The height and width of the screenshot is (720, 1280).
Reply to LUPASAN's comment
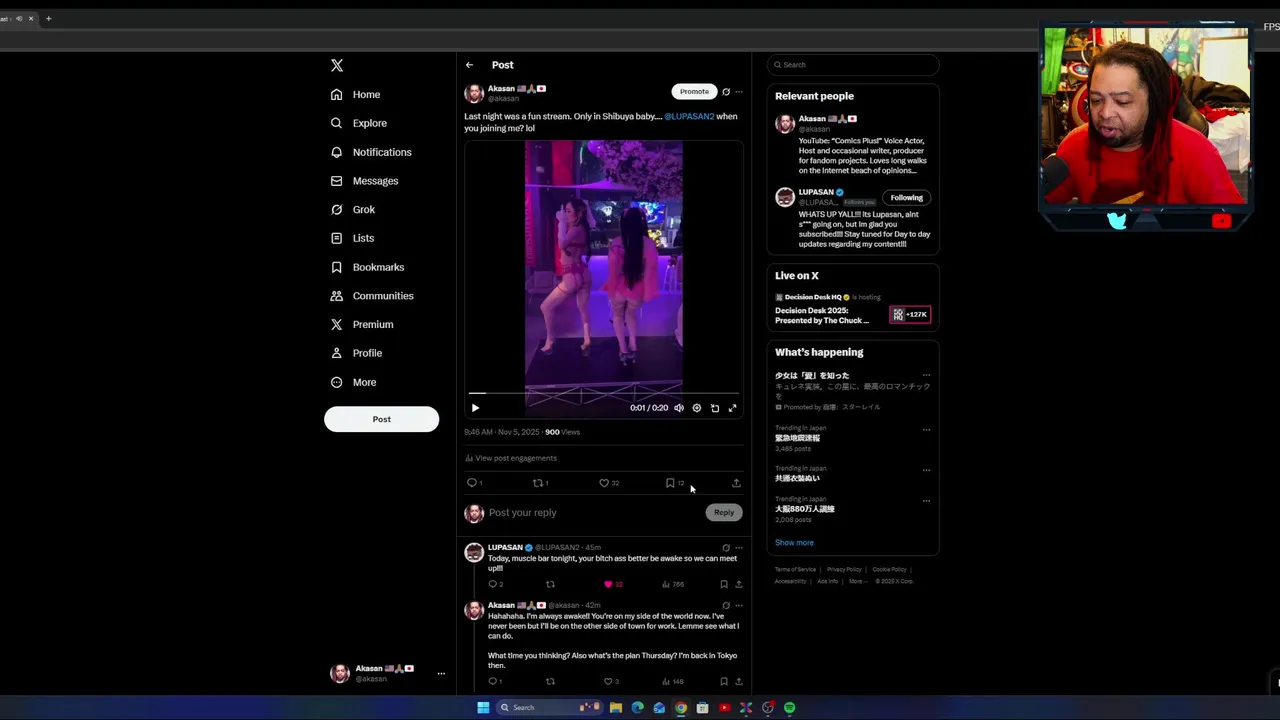[x=495, y=584]
